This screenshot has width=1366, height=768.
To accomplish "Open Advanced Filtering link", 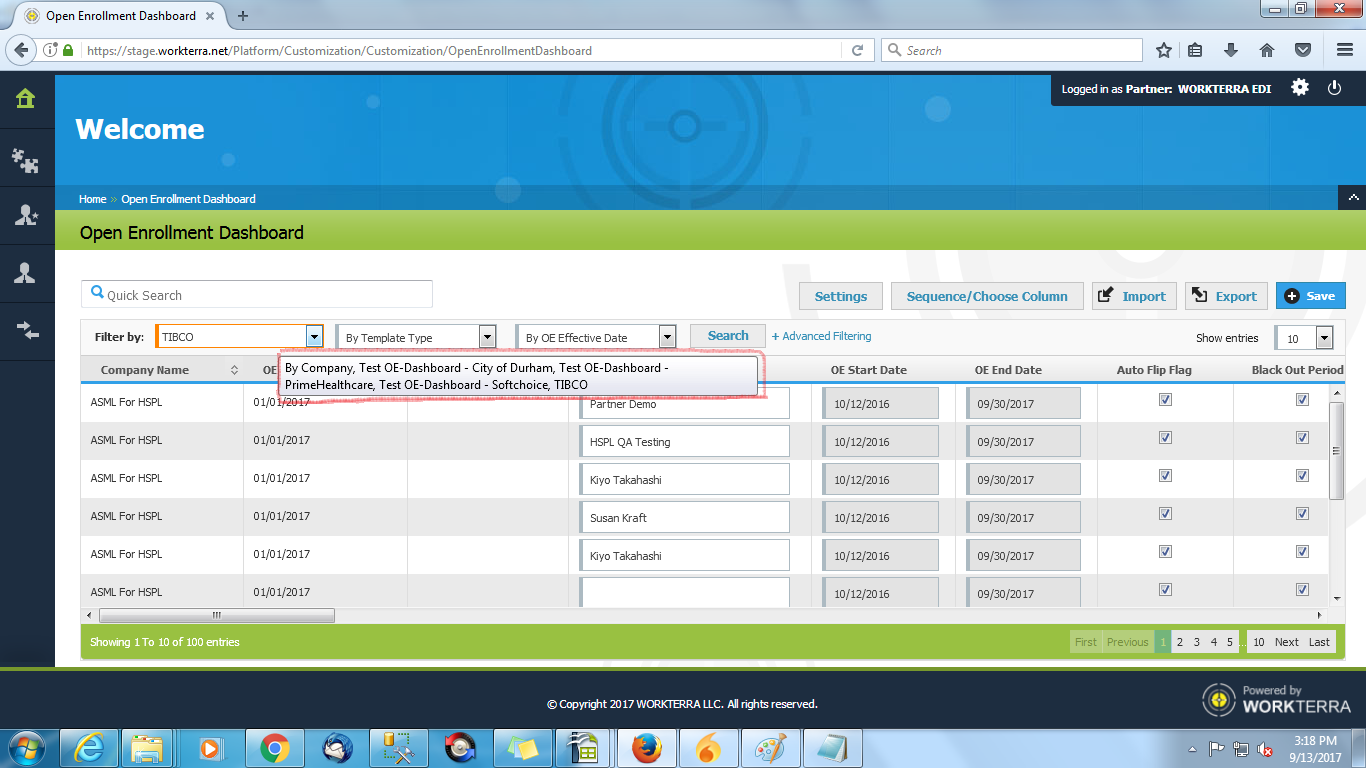I will click(x=822, y=336).
